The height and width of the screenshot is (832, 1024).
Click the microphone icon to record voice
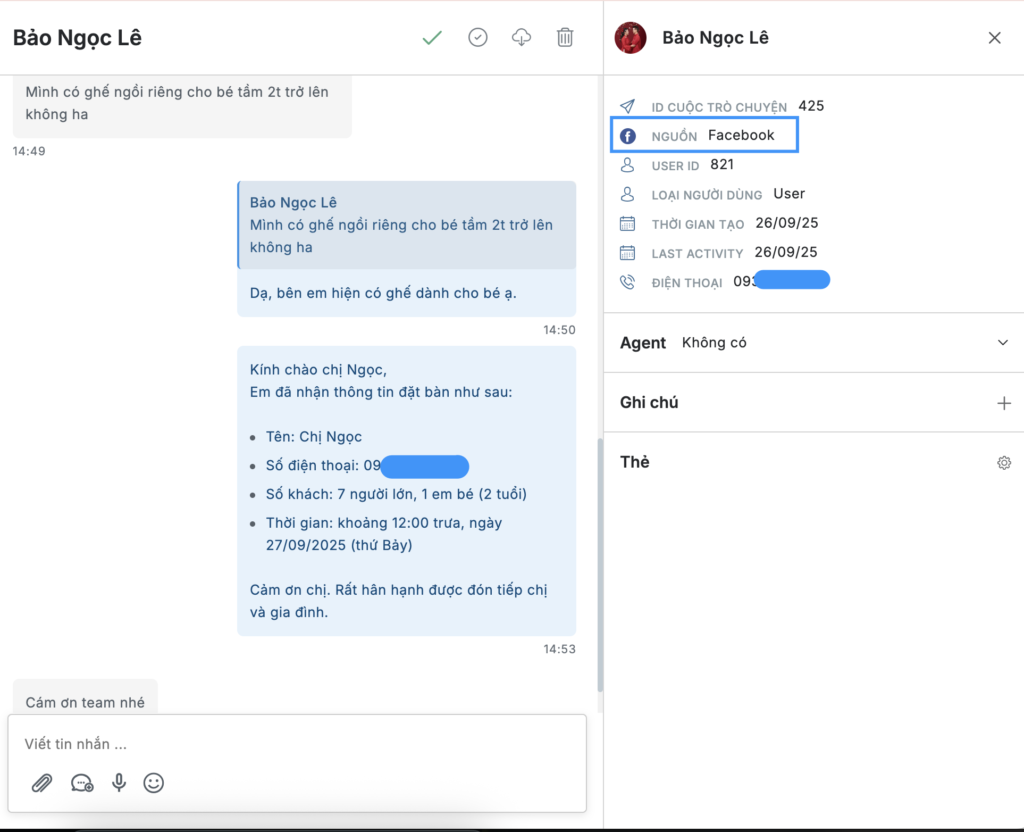click(x=119, y=783)
